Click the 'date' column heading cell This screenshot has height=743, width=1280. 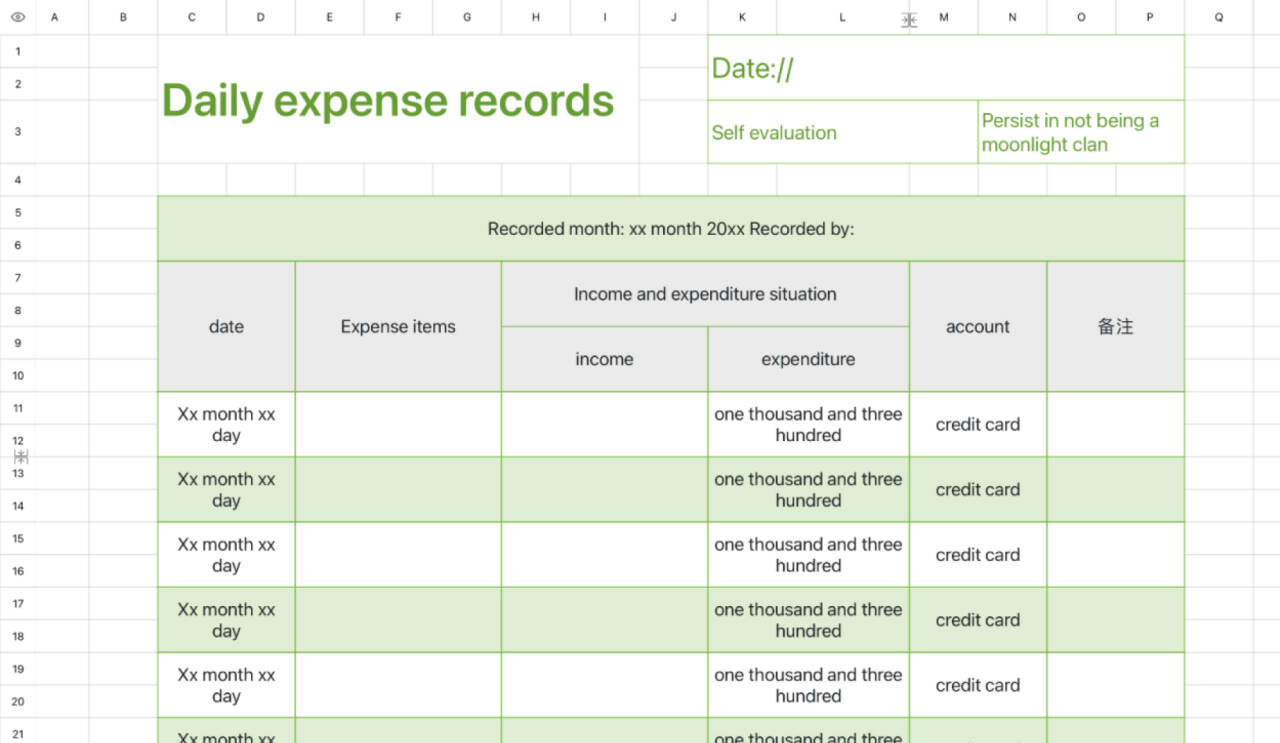(x=226, y=327)
